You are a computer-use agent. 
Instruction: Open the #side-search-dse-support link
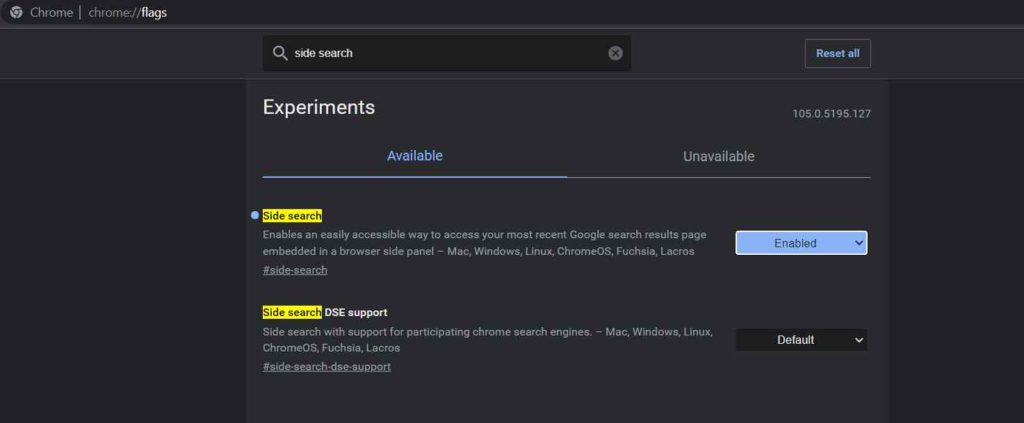pyautogui.click(x=327, y=366)
